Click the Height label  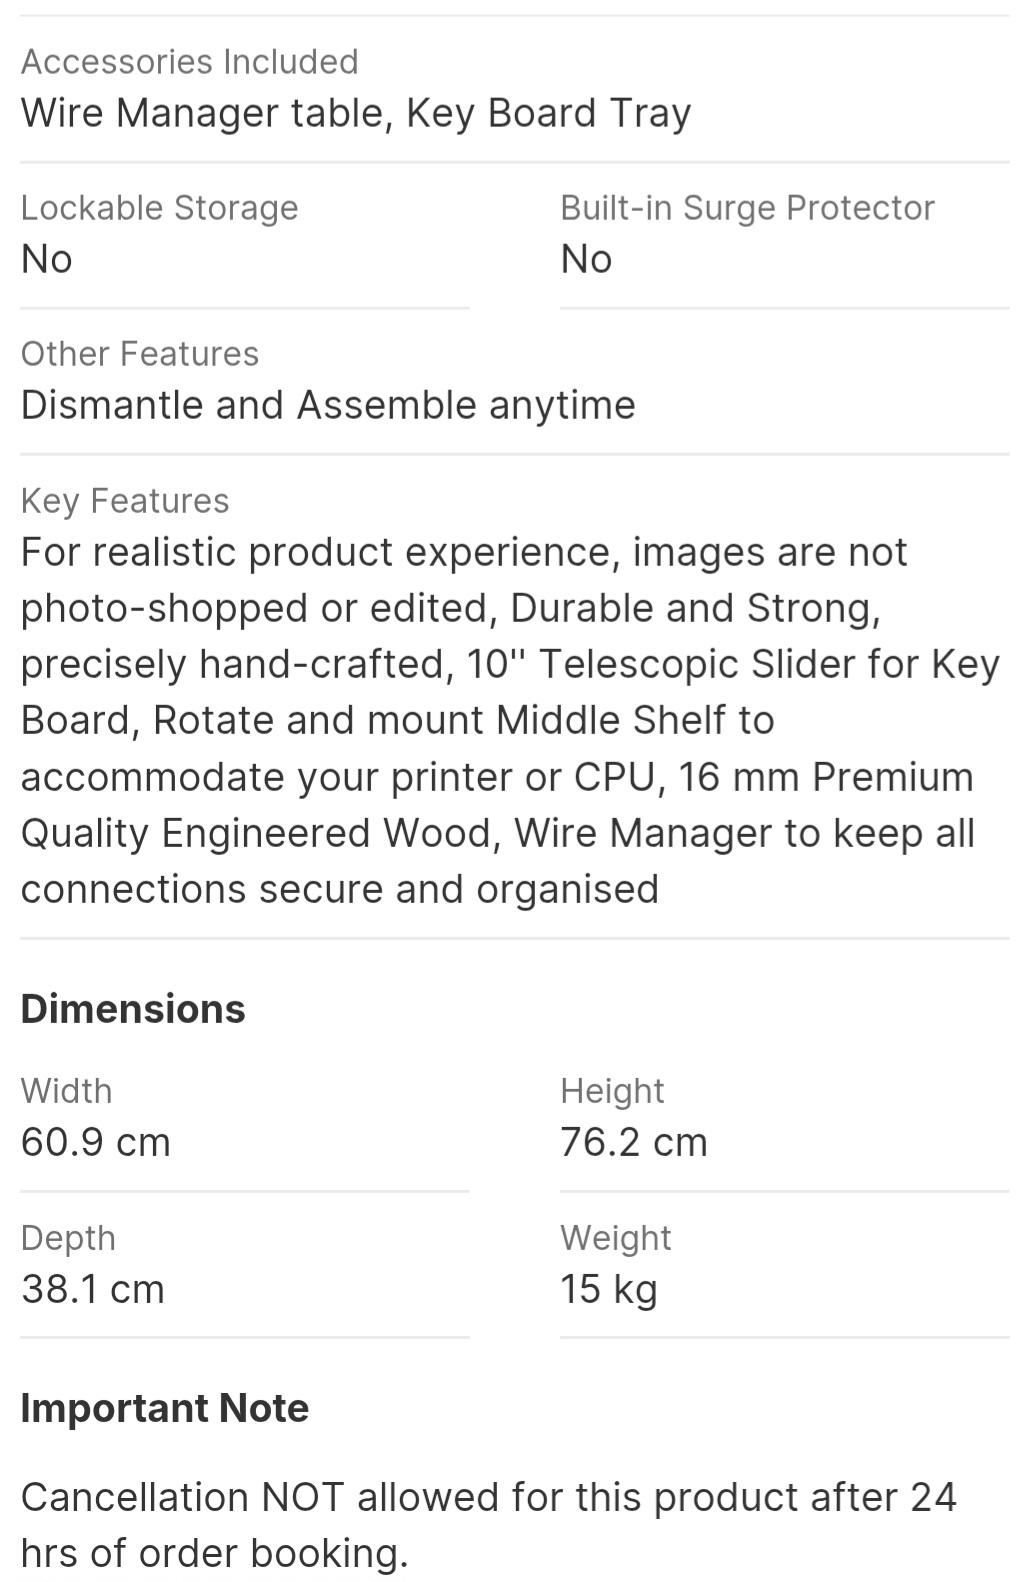tap(612, 1091)
